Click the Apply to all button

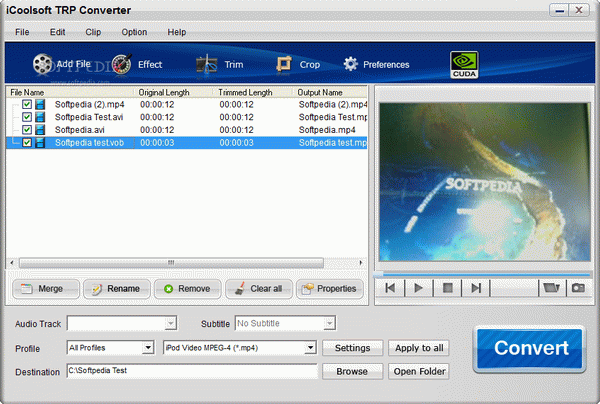coord(419,348)
